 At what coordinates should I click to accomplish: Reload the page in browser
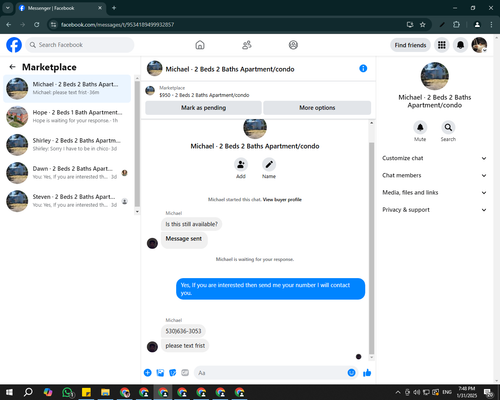pyautogui.click(x=37, y=25)
